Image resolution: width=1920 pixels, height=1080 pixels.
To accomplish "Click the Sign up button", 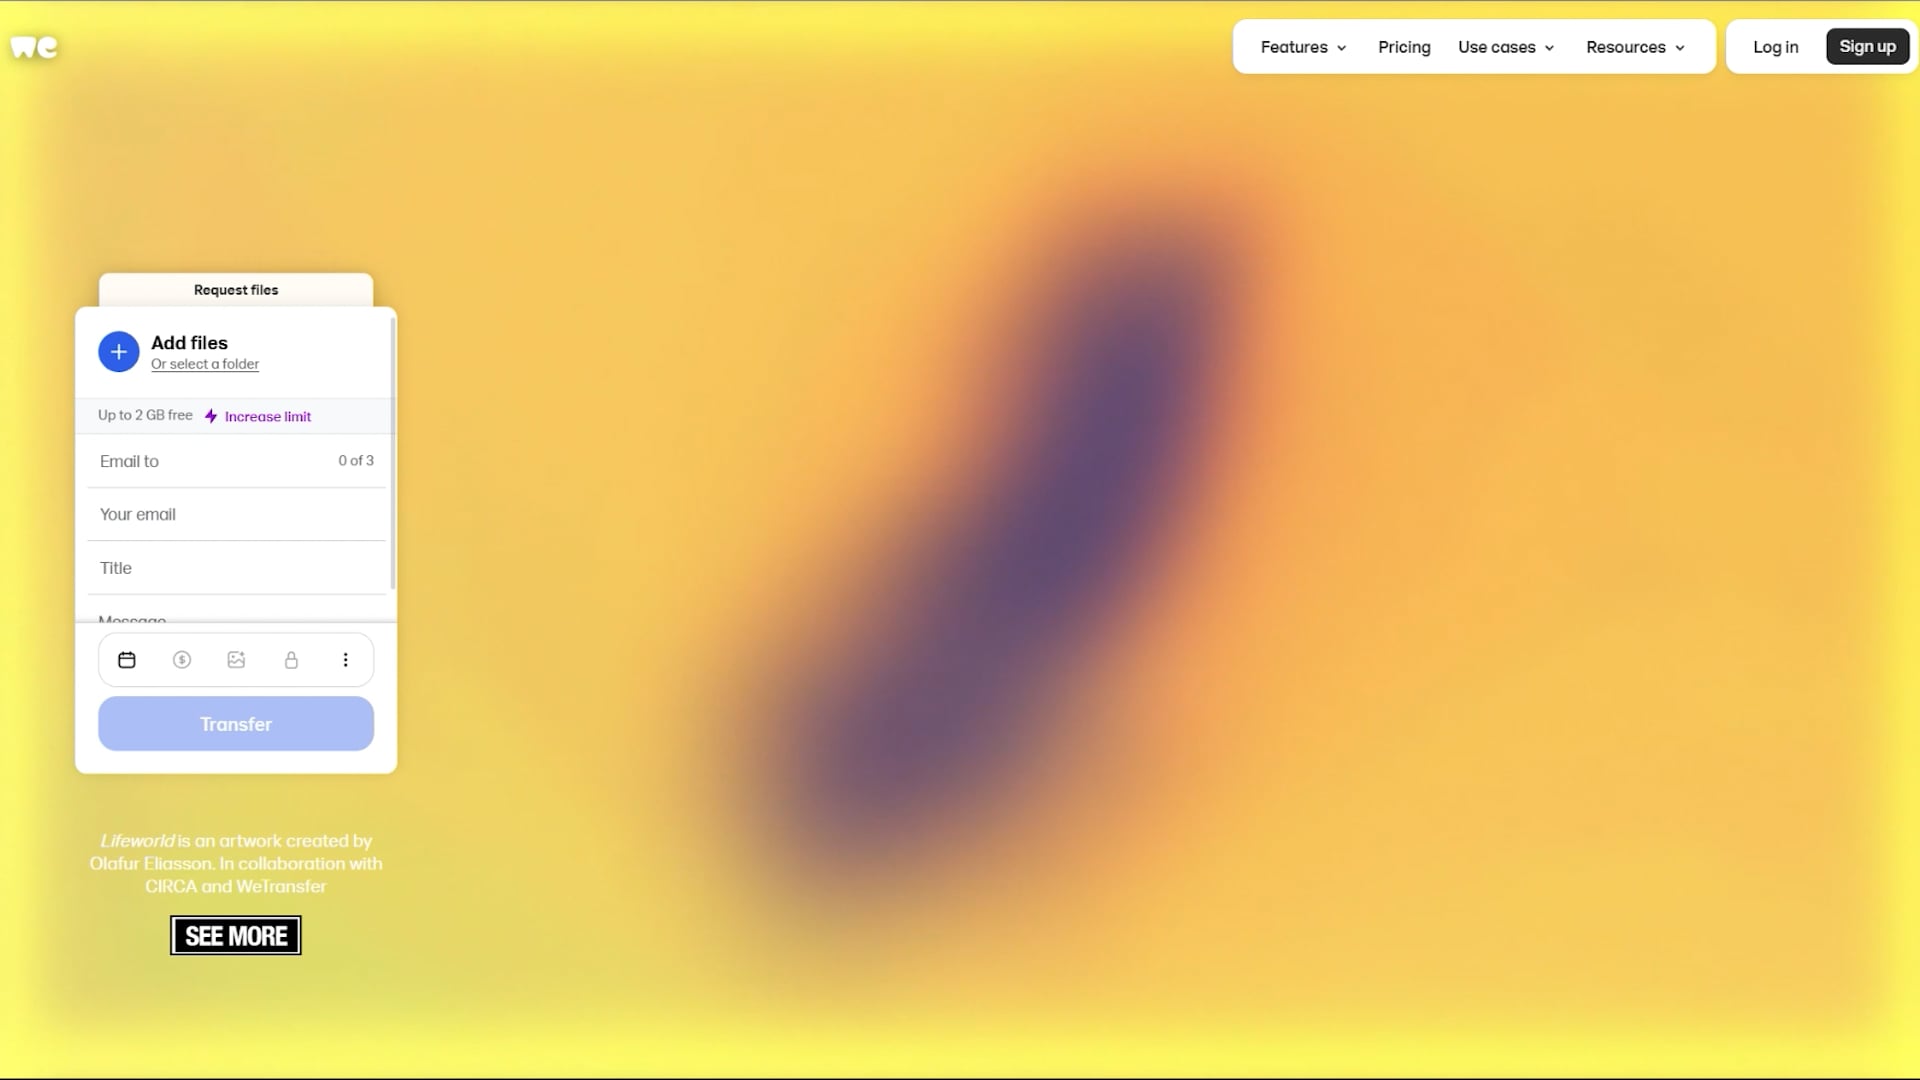I will tap(1867, 47).
